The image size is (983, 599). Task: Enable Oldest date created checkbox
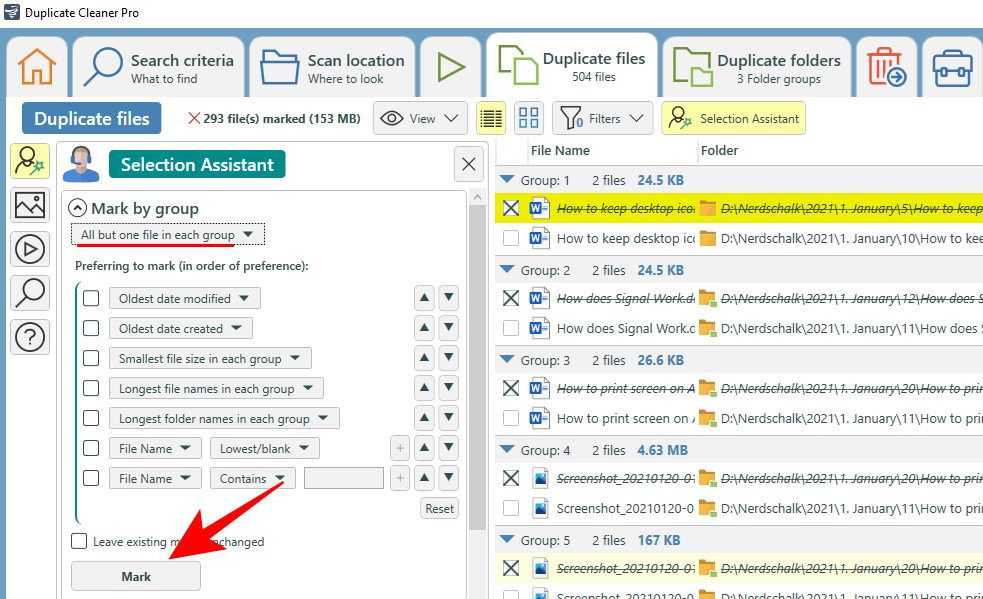pyautogui.click(x=91, y=328)
